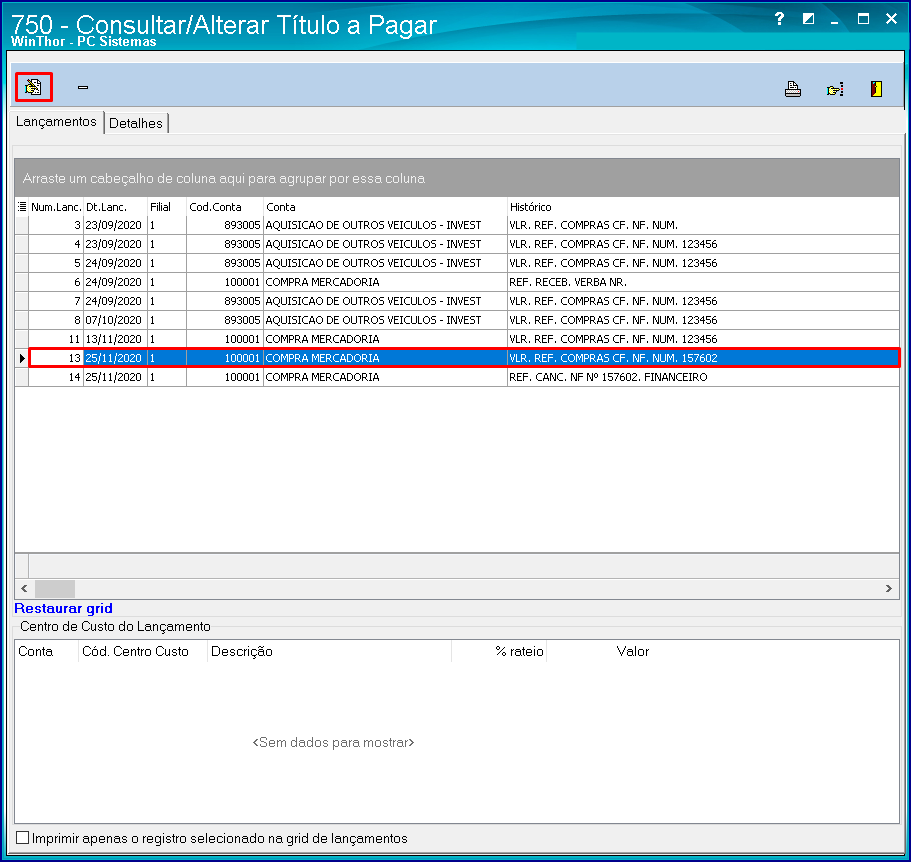The image size is (911, 862).
Task: Click the Restaurar grid link
Action: tap(63, 608)
